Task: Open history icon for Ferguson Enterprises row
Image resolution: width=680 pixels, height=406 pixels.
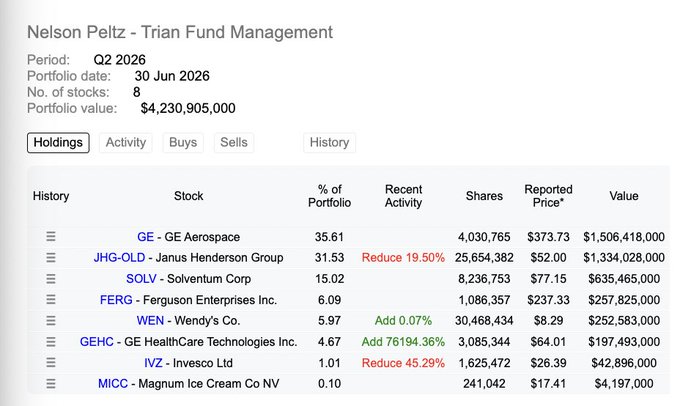Action: pos(51,300)
